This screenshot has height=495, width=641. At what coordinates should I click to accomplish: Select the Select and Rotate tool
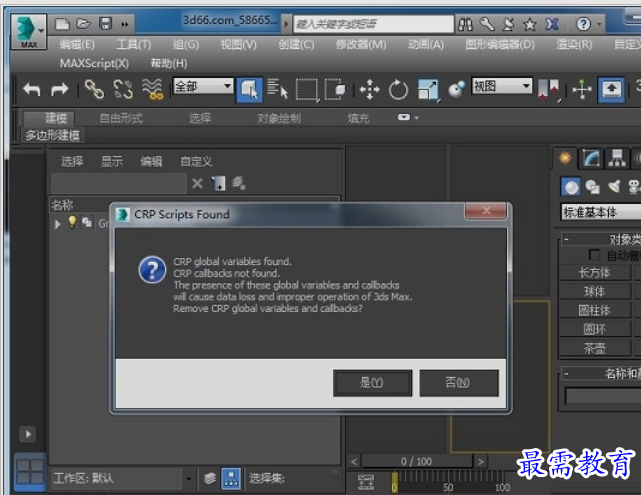(398, 90)
